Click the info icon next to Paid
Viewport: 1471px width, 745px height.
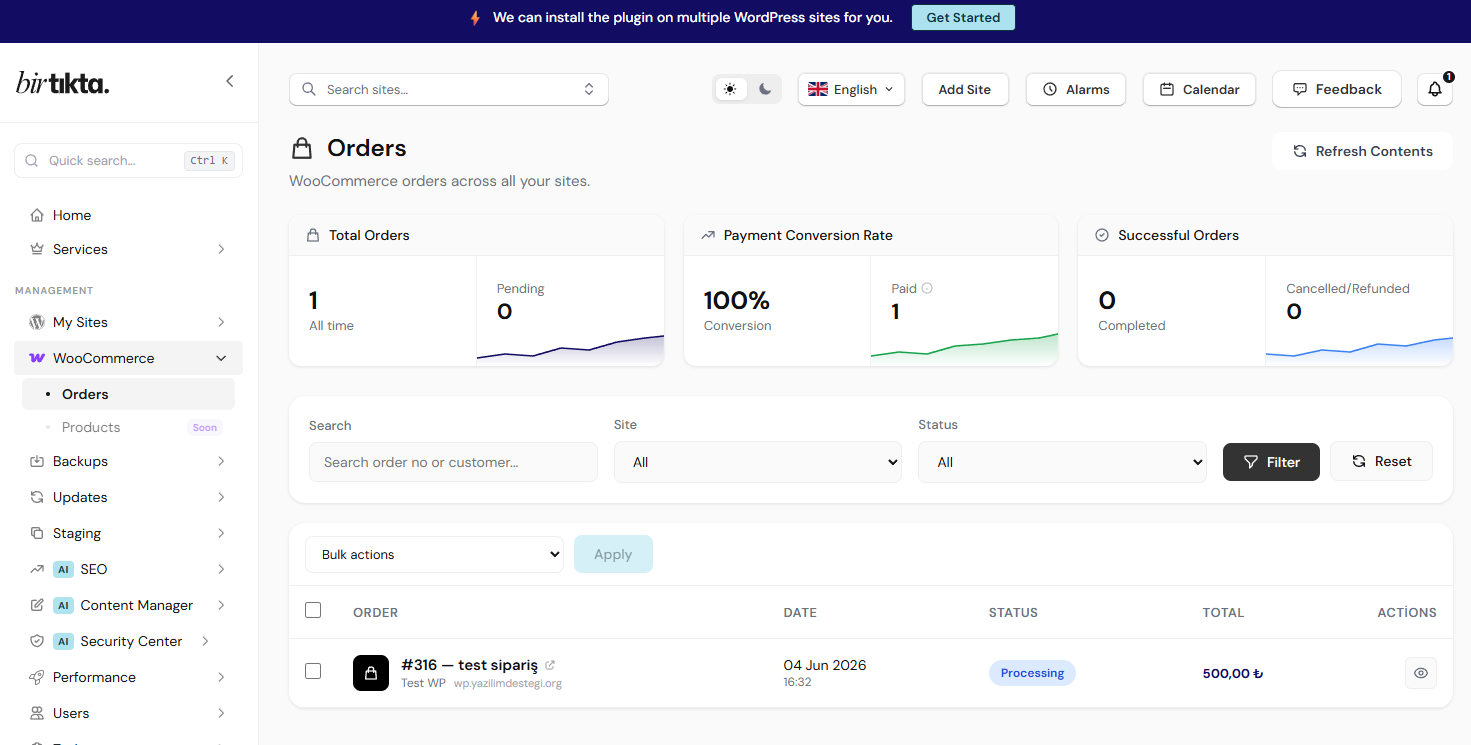927,288
